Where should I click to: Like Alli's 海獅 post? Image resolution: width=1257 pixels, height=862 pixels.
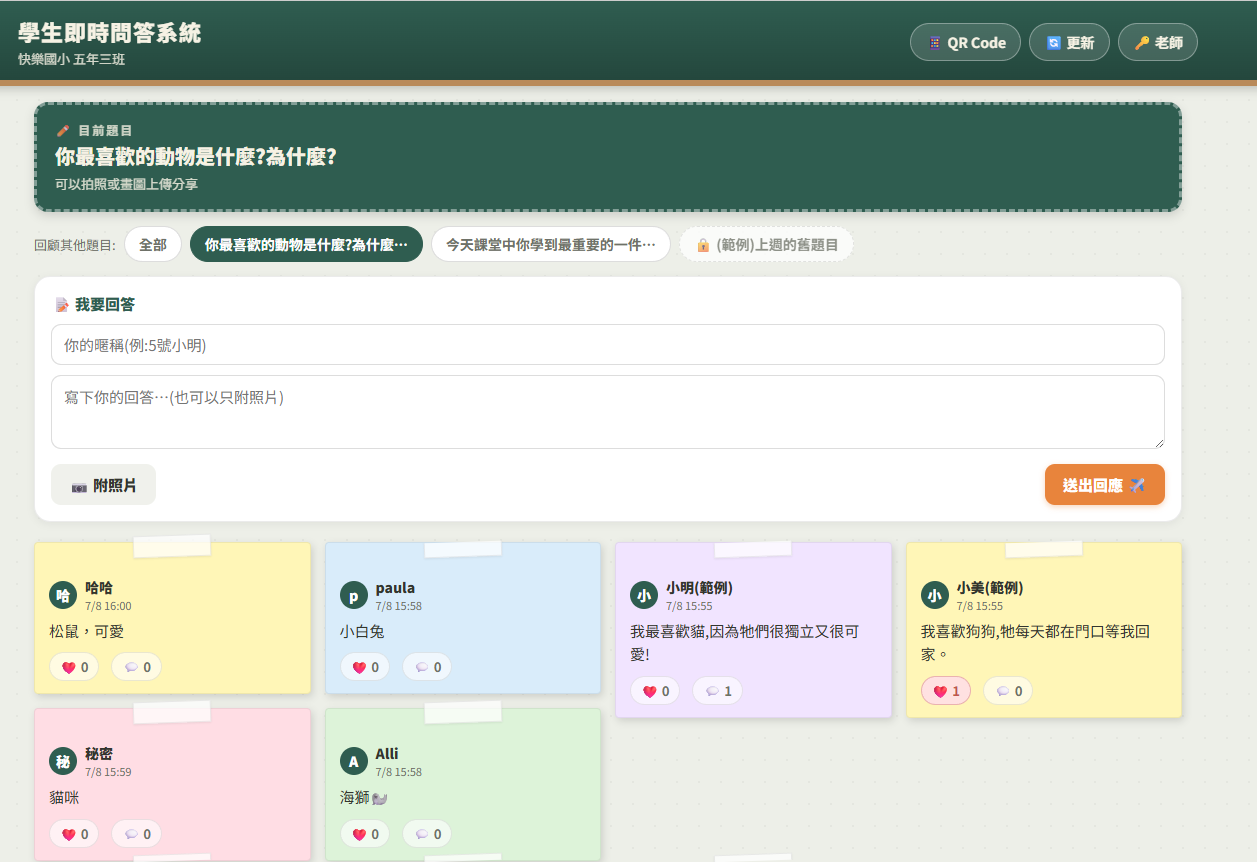click(x=365, y=833)
